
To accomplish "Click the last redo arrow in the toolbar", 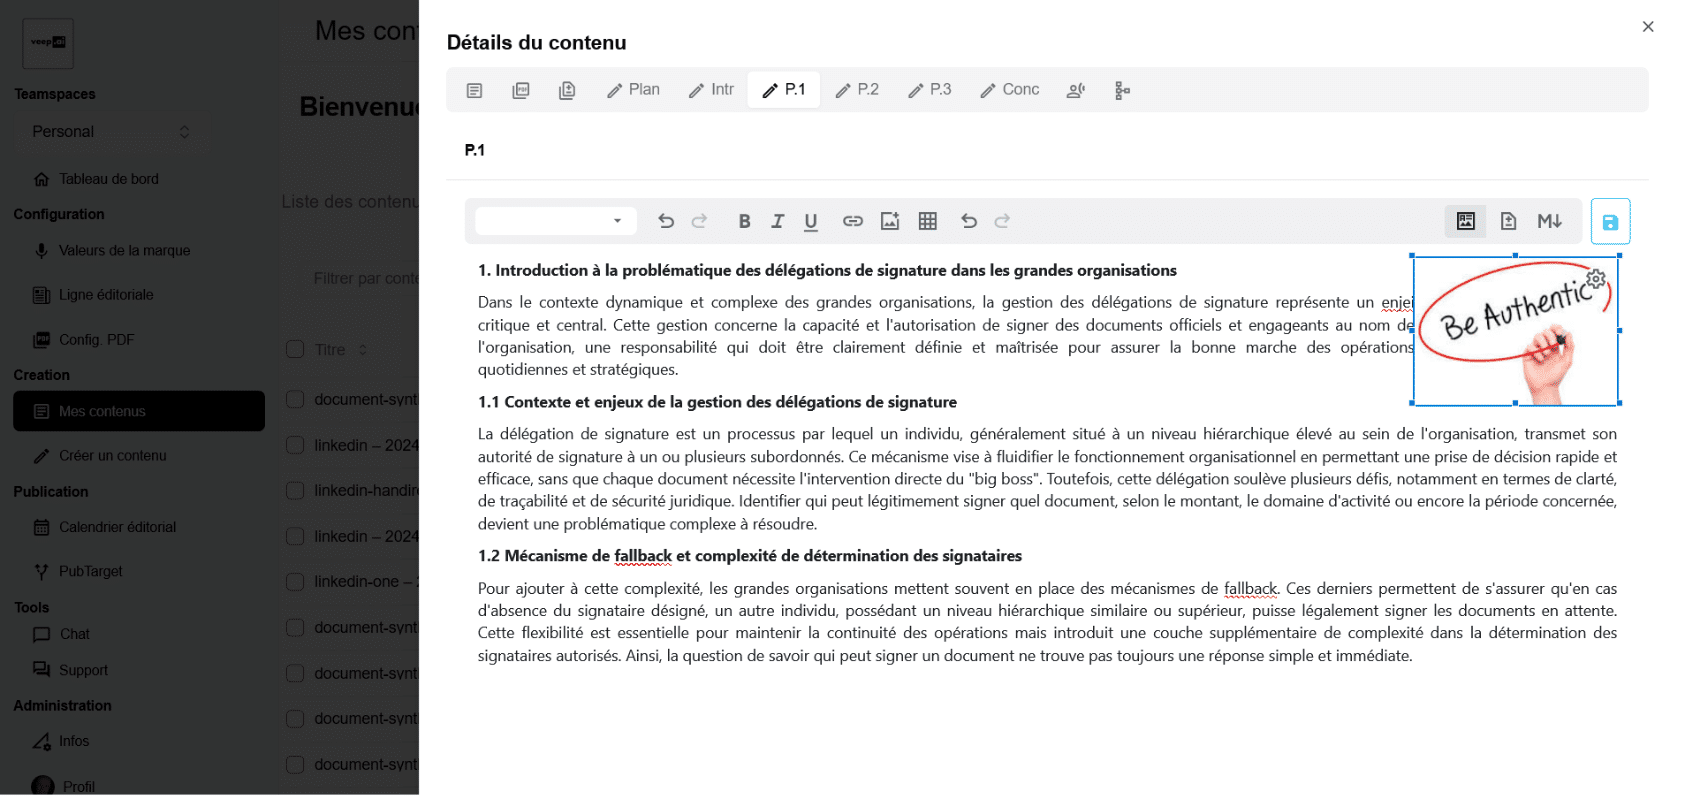I will click(1002, 221).
